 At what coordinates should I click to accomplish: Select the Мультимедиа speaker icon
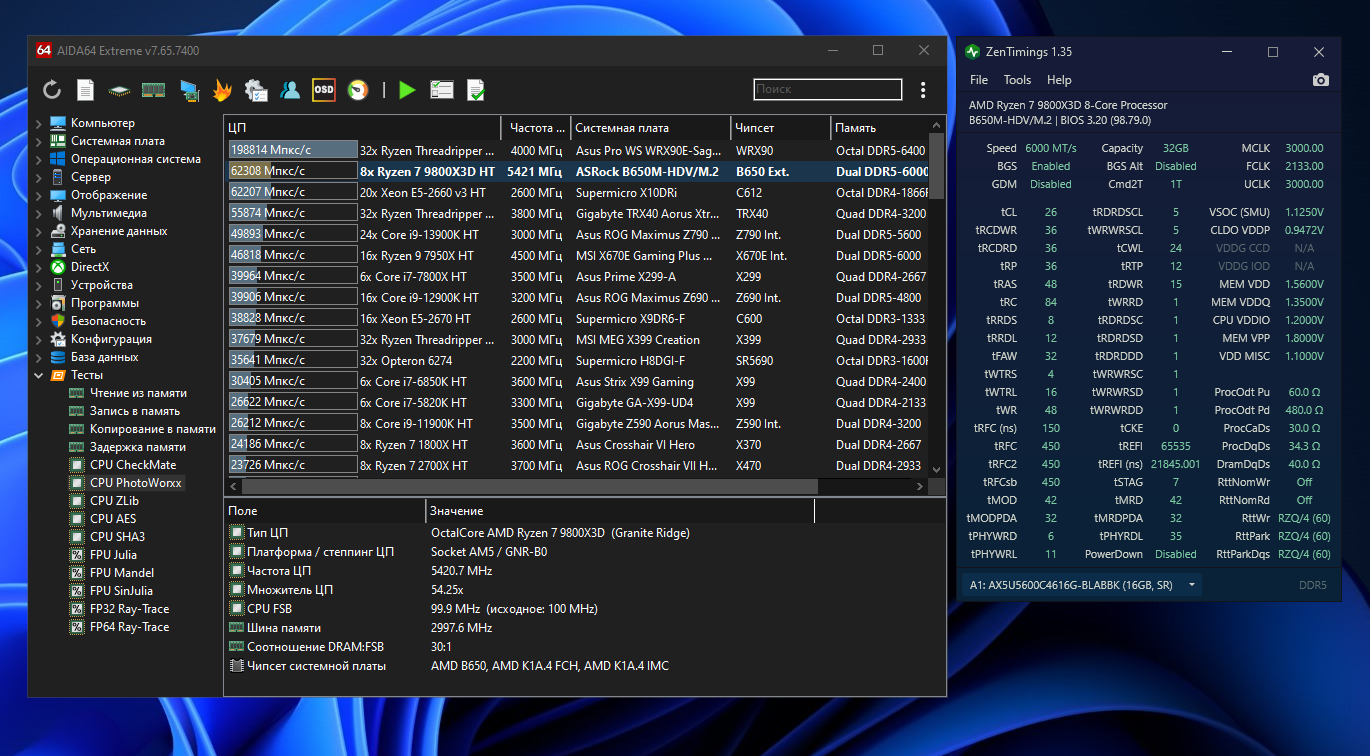point(58,213)
